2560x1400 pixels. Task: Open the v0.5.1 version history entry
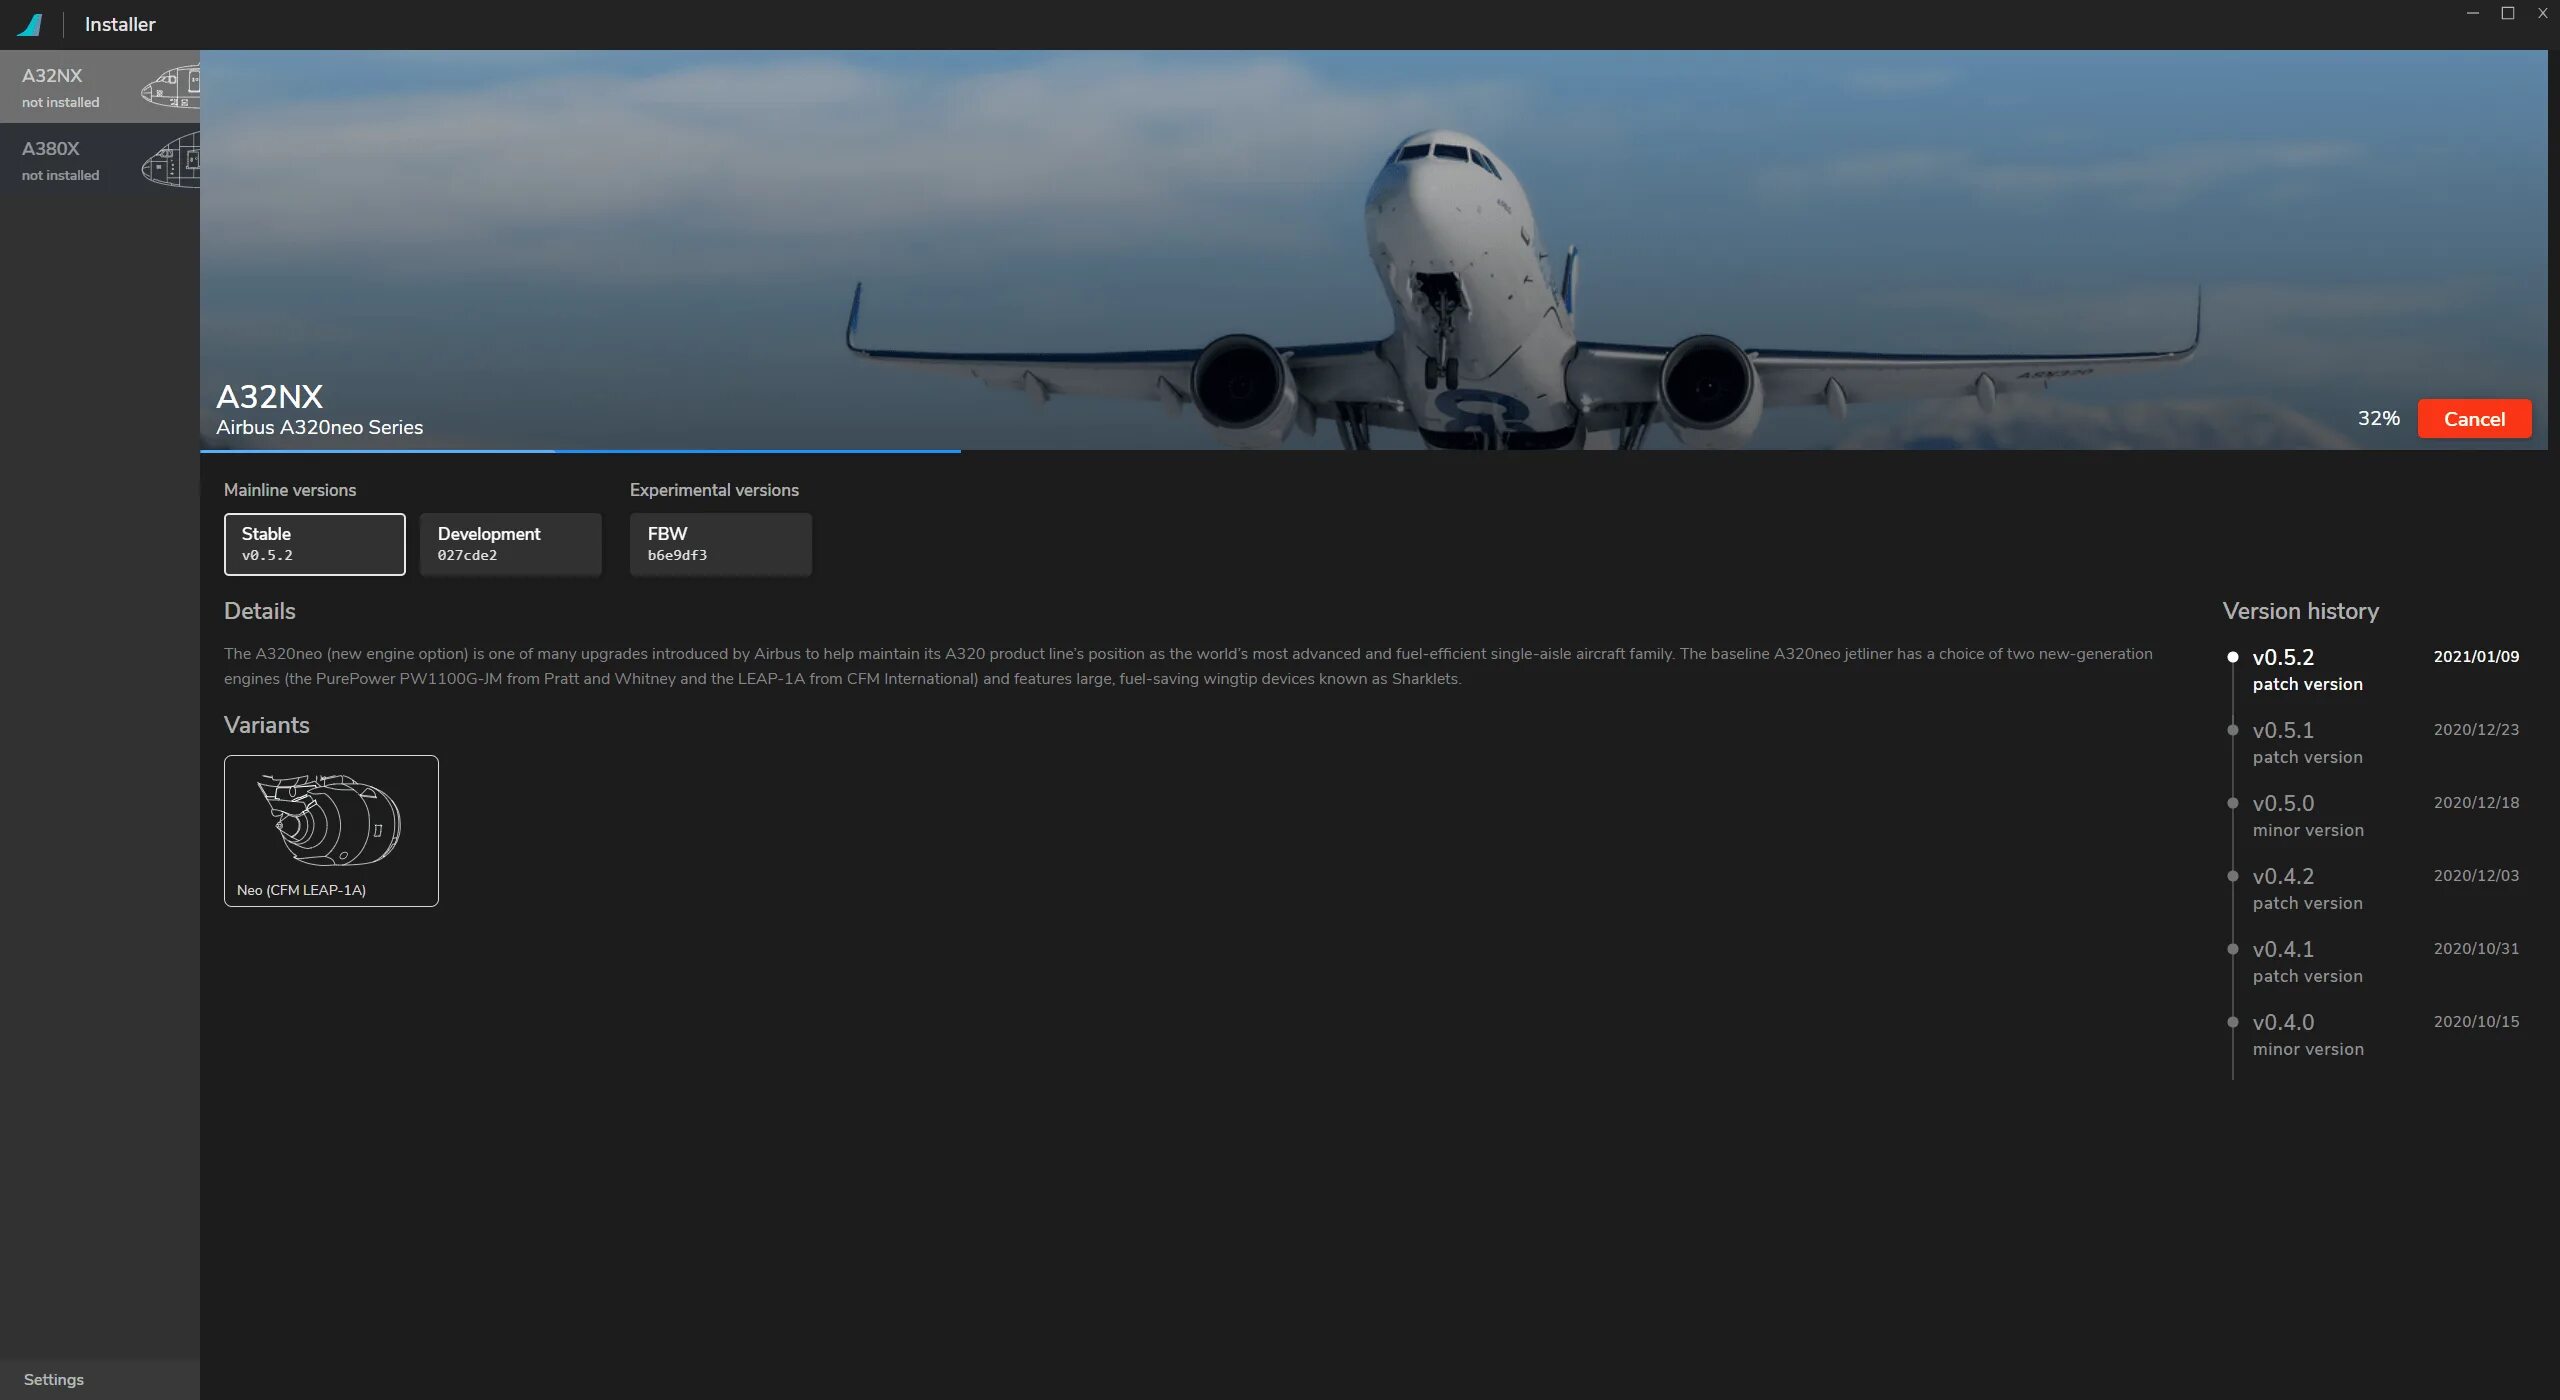tap(2282, 730)
